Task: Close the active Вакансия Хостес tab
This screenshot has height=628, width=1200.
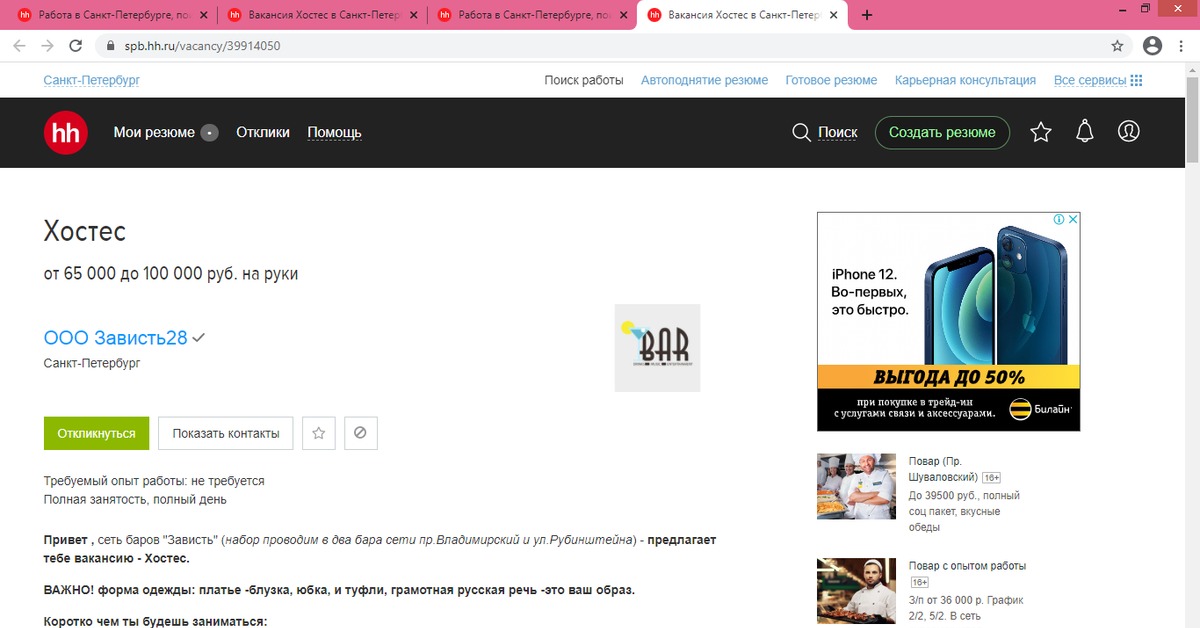Action: coord(832,15)
